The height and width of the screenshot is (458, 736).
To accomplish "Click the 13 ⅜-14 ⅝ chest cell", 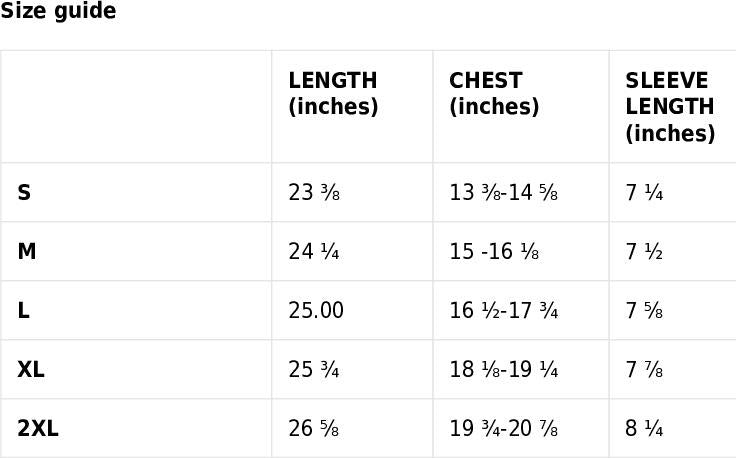I will pos(503,193).
